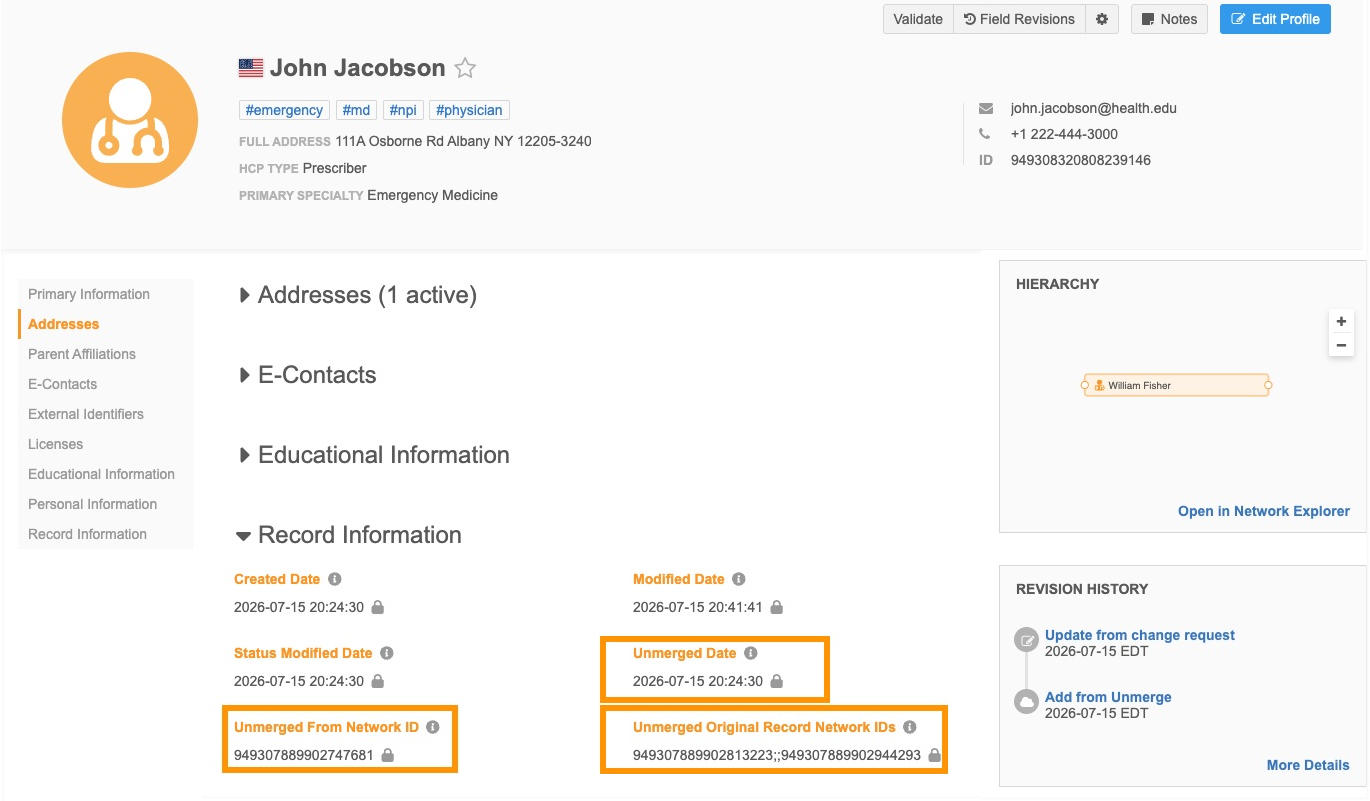
Task: Click the #npi tag
Action: (403, 110)
